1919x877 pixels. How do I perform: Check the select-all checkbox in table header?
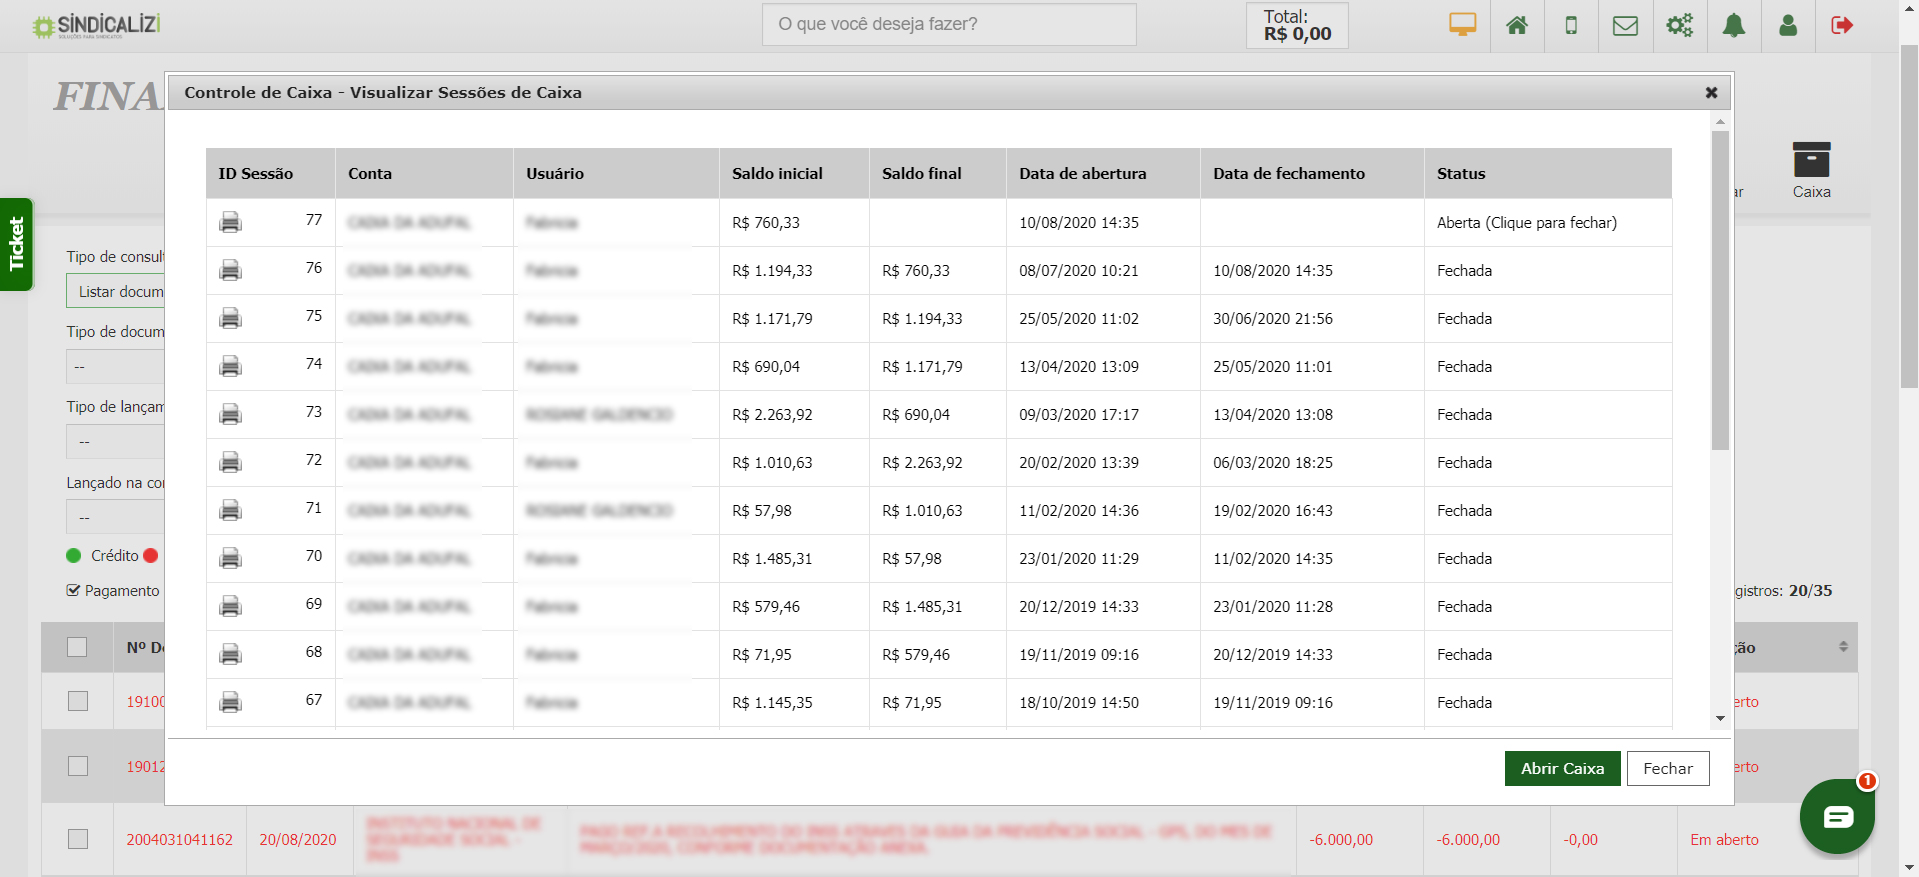tap(77, 647)
